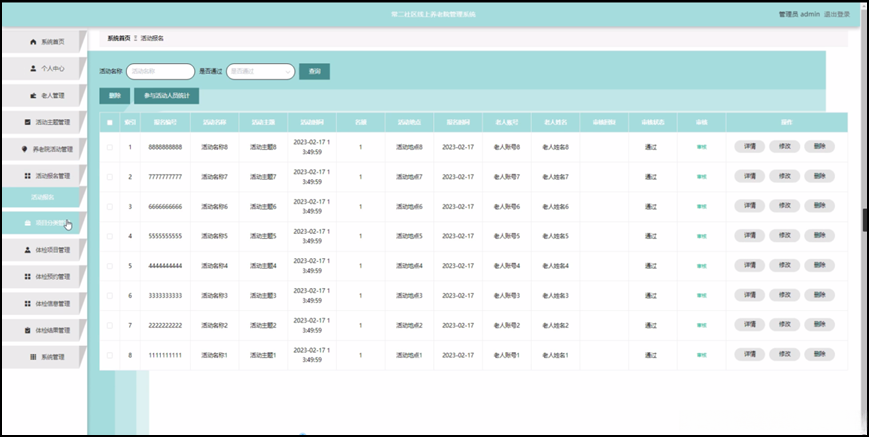This screenshot has width=869, height=437.
Task: Click the cell 活动主题5
Action: pyautogui.click(x=263, y=236)
